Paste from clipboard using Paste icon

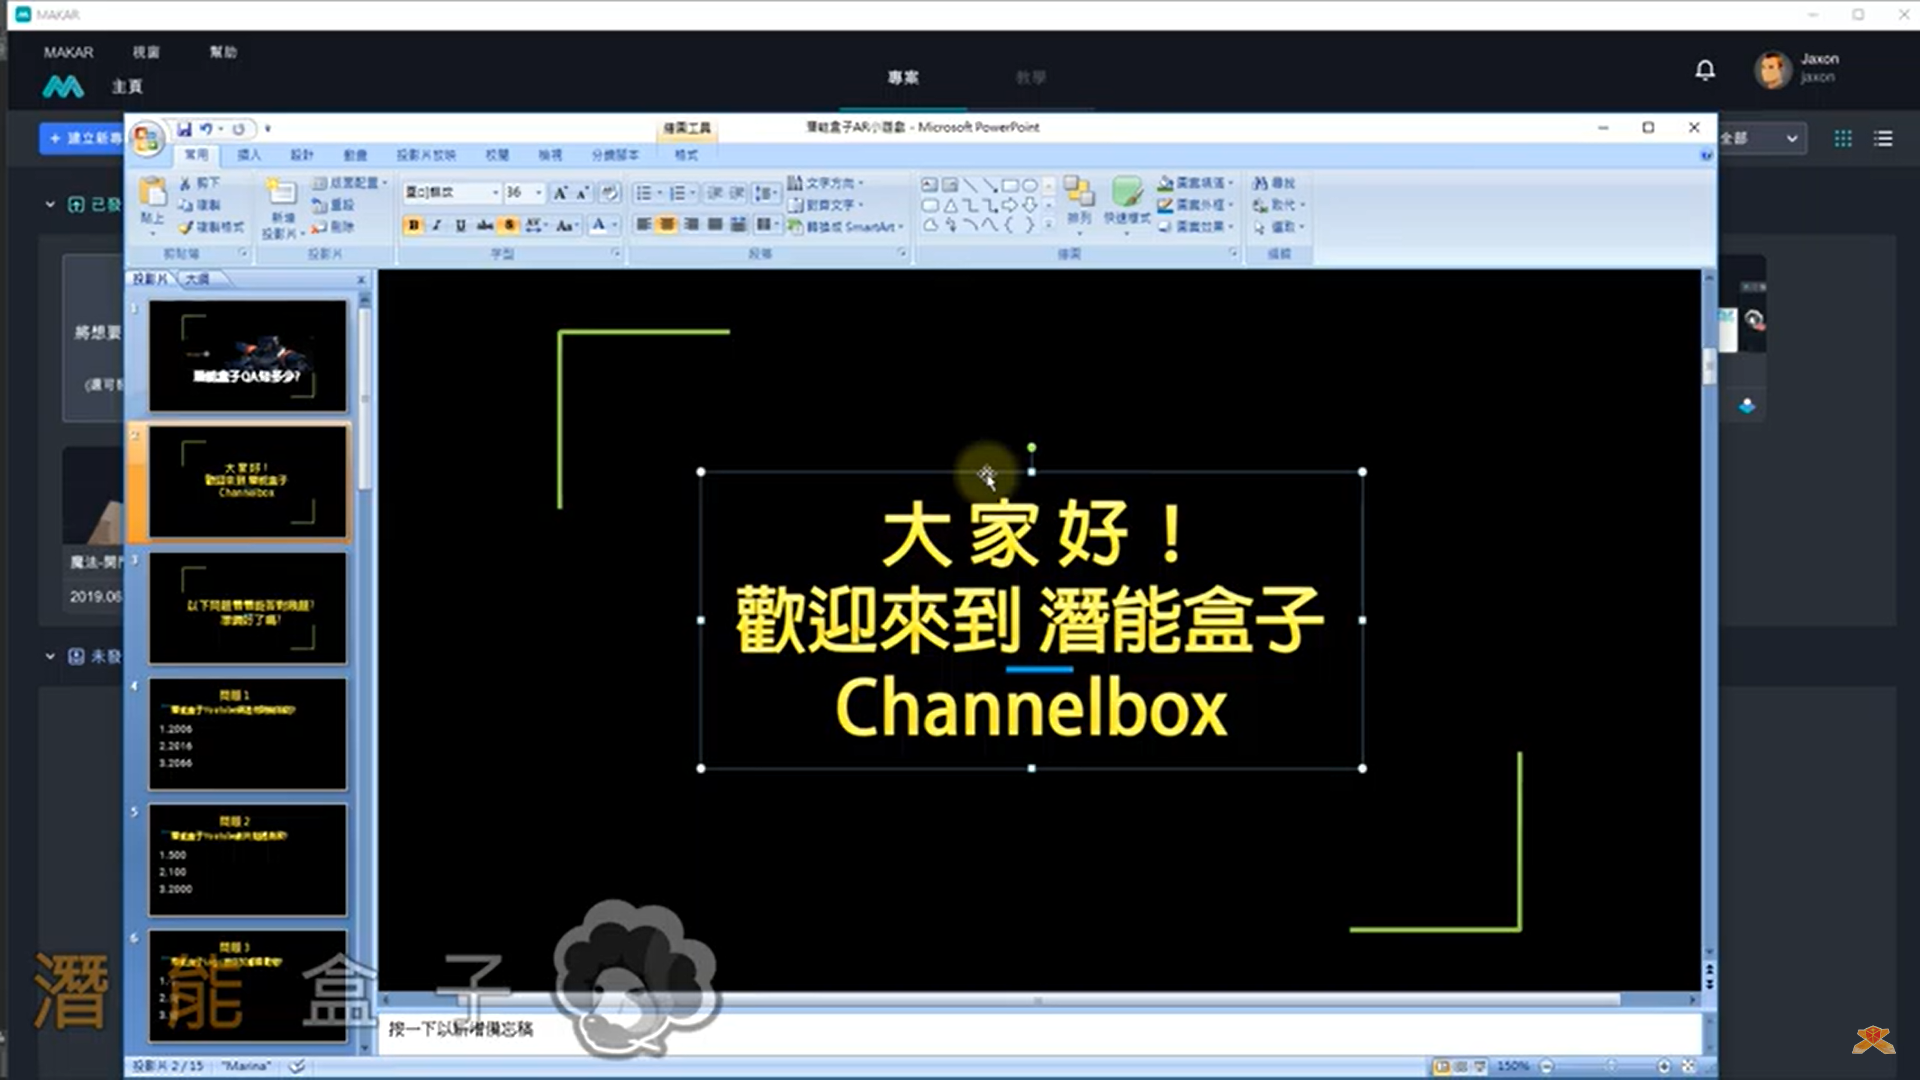(152, 191)
